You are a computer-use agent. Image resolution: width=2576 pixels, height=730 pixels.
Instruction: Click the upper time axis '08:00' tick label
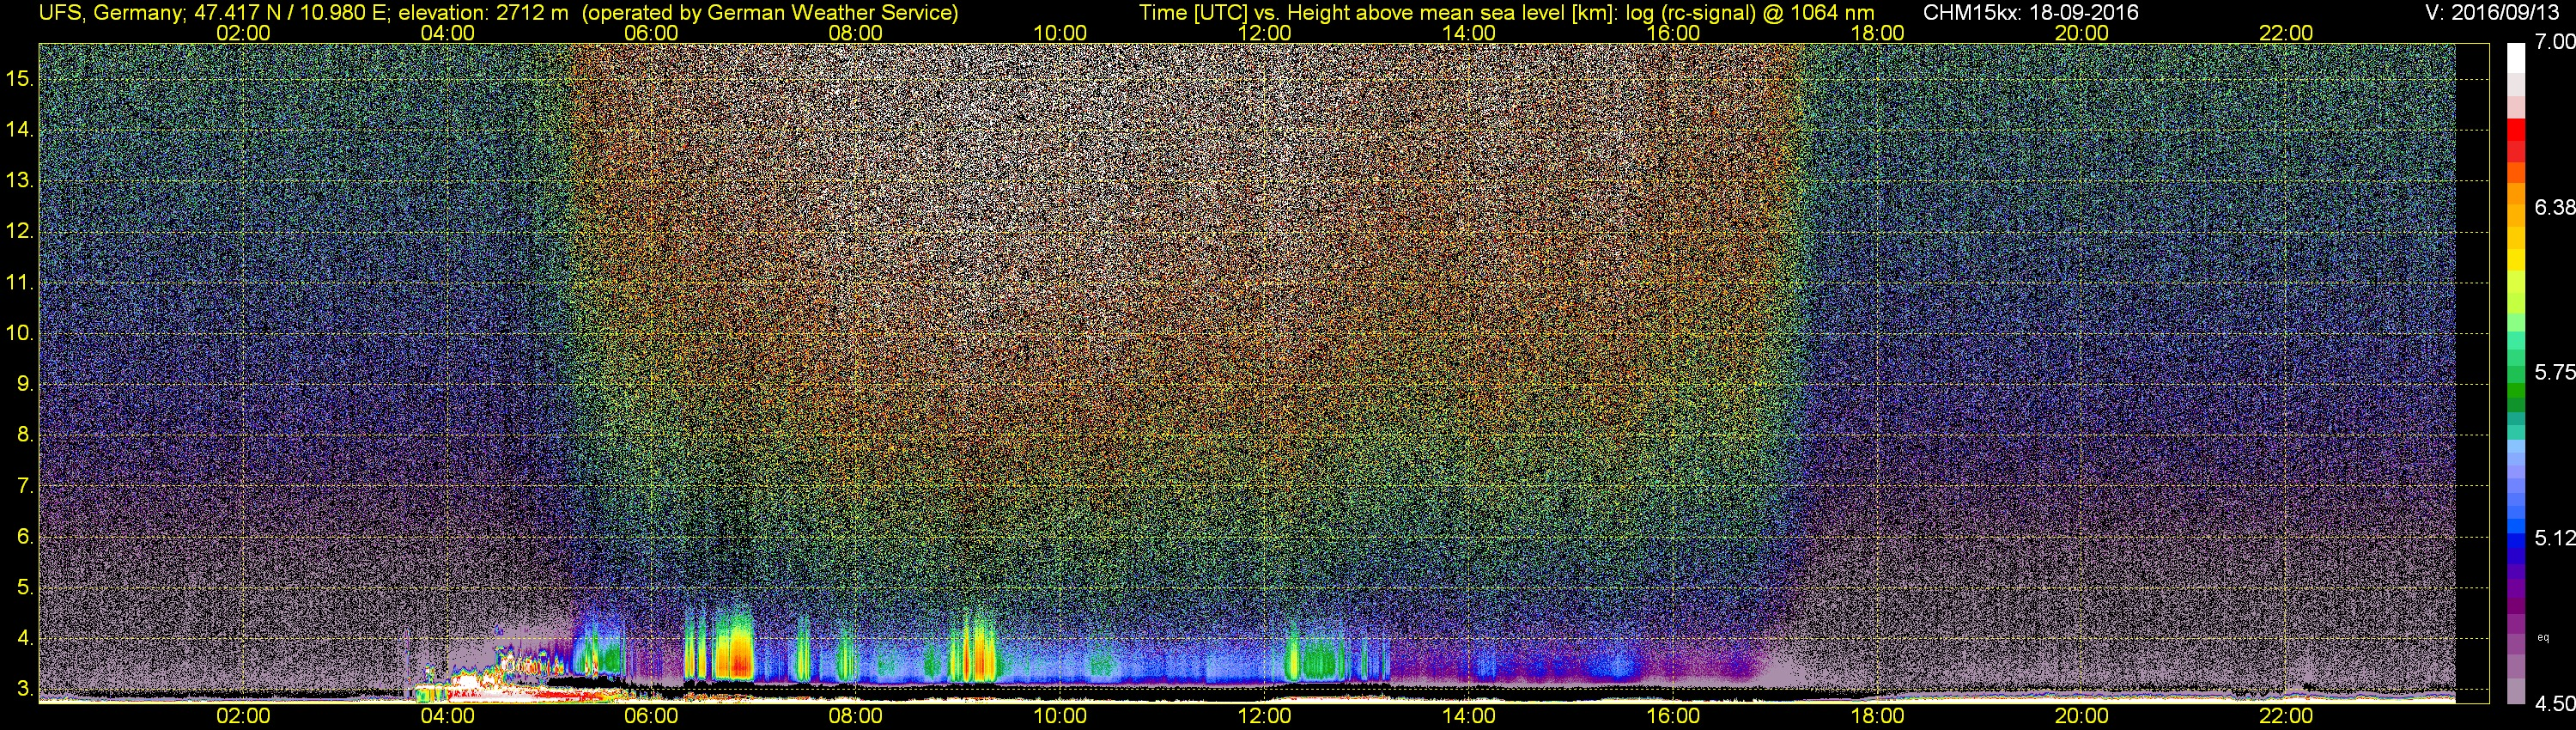tap(856, 33)
